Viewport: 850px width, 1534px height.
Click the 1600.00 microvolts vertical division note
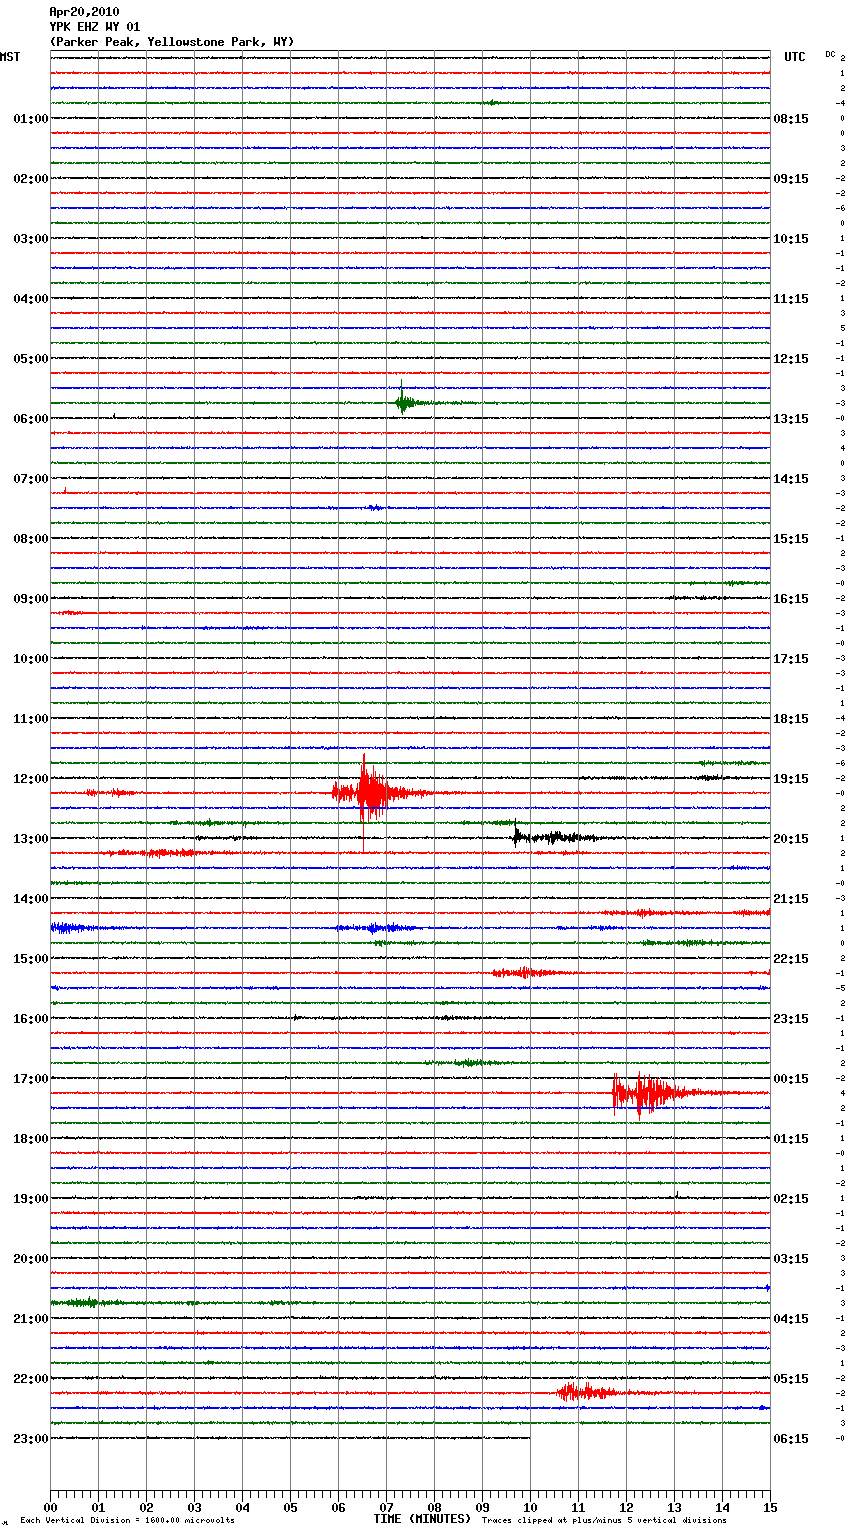click(128, 1521)
